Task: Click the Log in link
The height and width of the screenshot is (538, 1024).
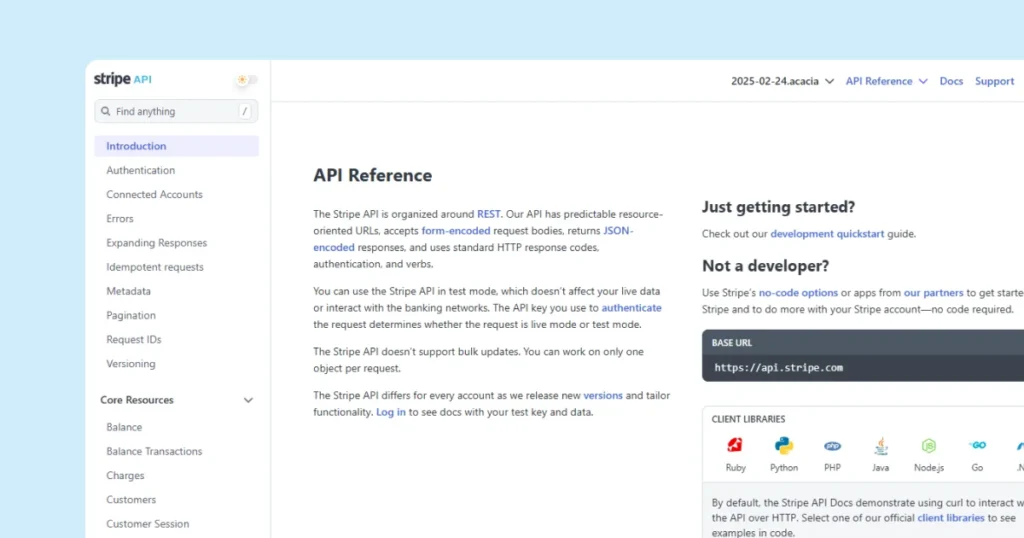Action: tap(391, 412)
